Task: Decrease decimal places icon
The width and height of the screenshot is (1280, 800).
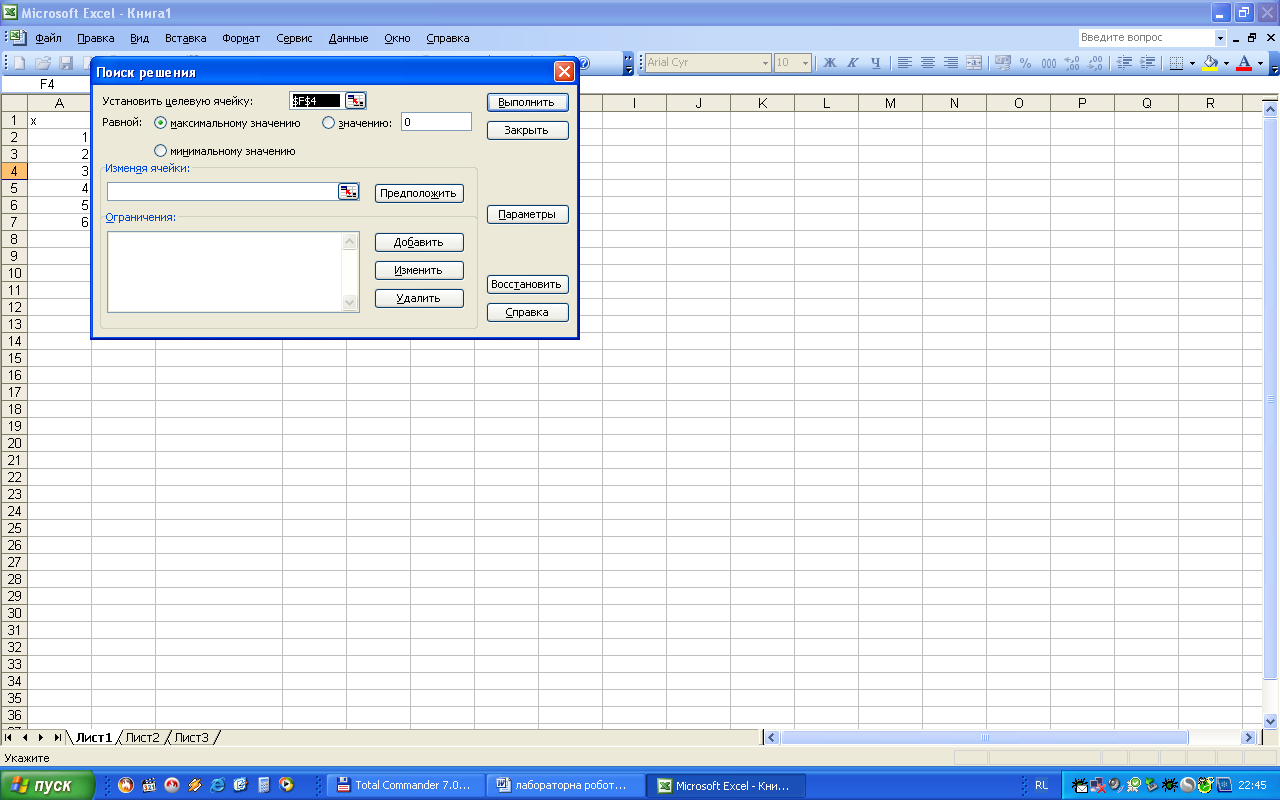Action: [x=1095, y=63]
